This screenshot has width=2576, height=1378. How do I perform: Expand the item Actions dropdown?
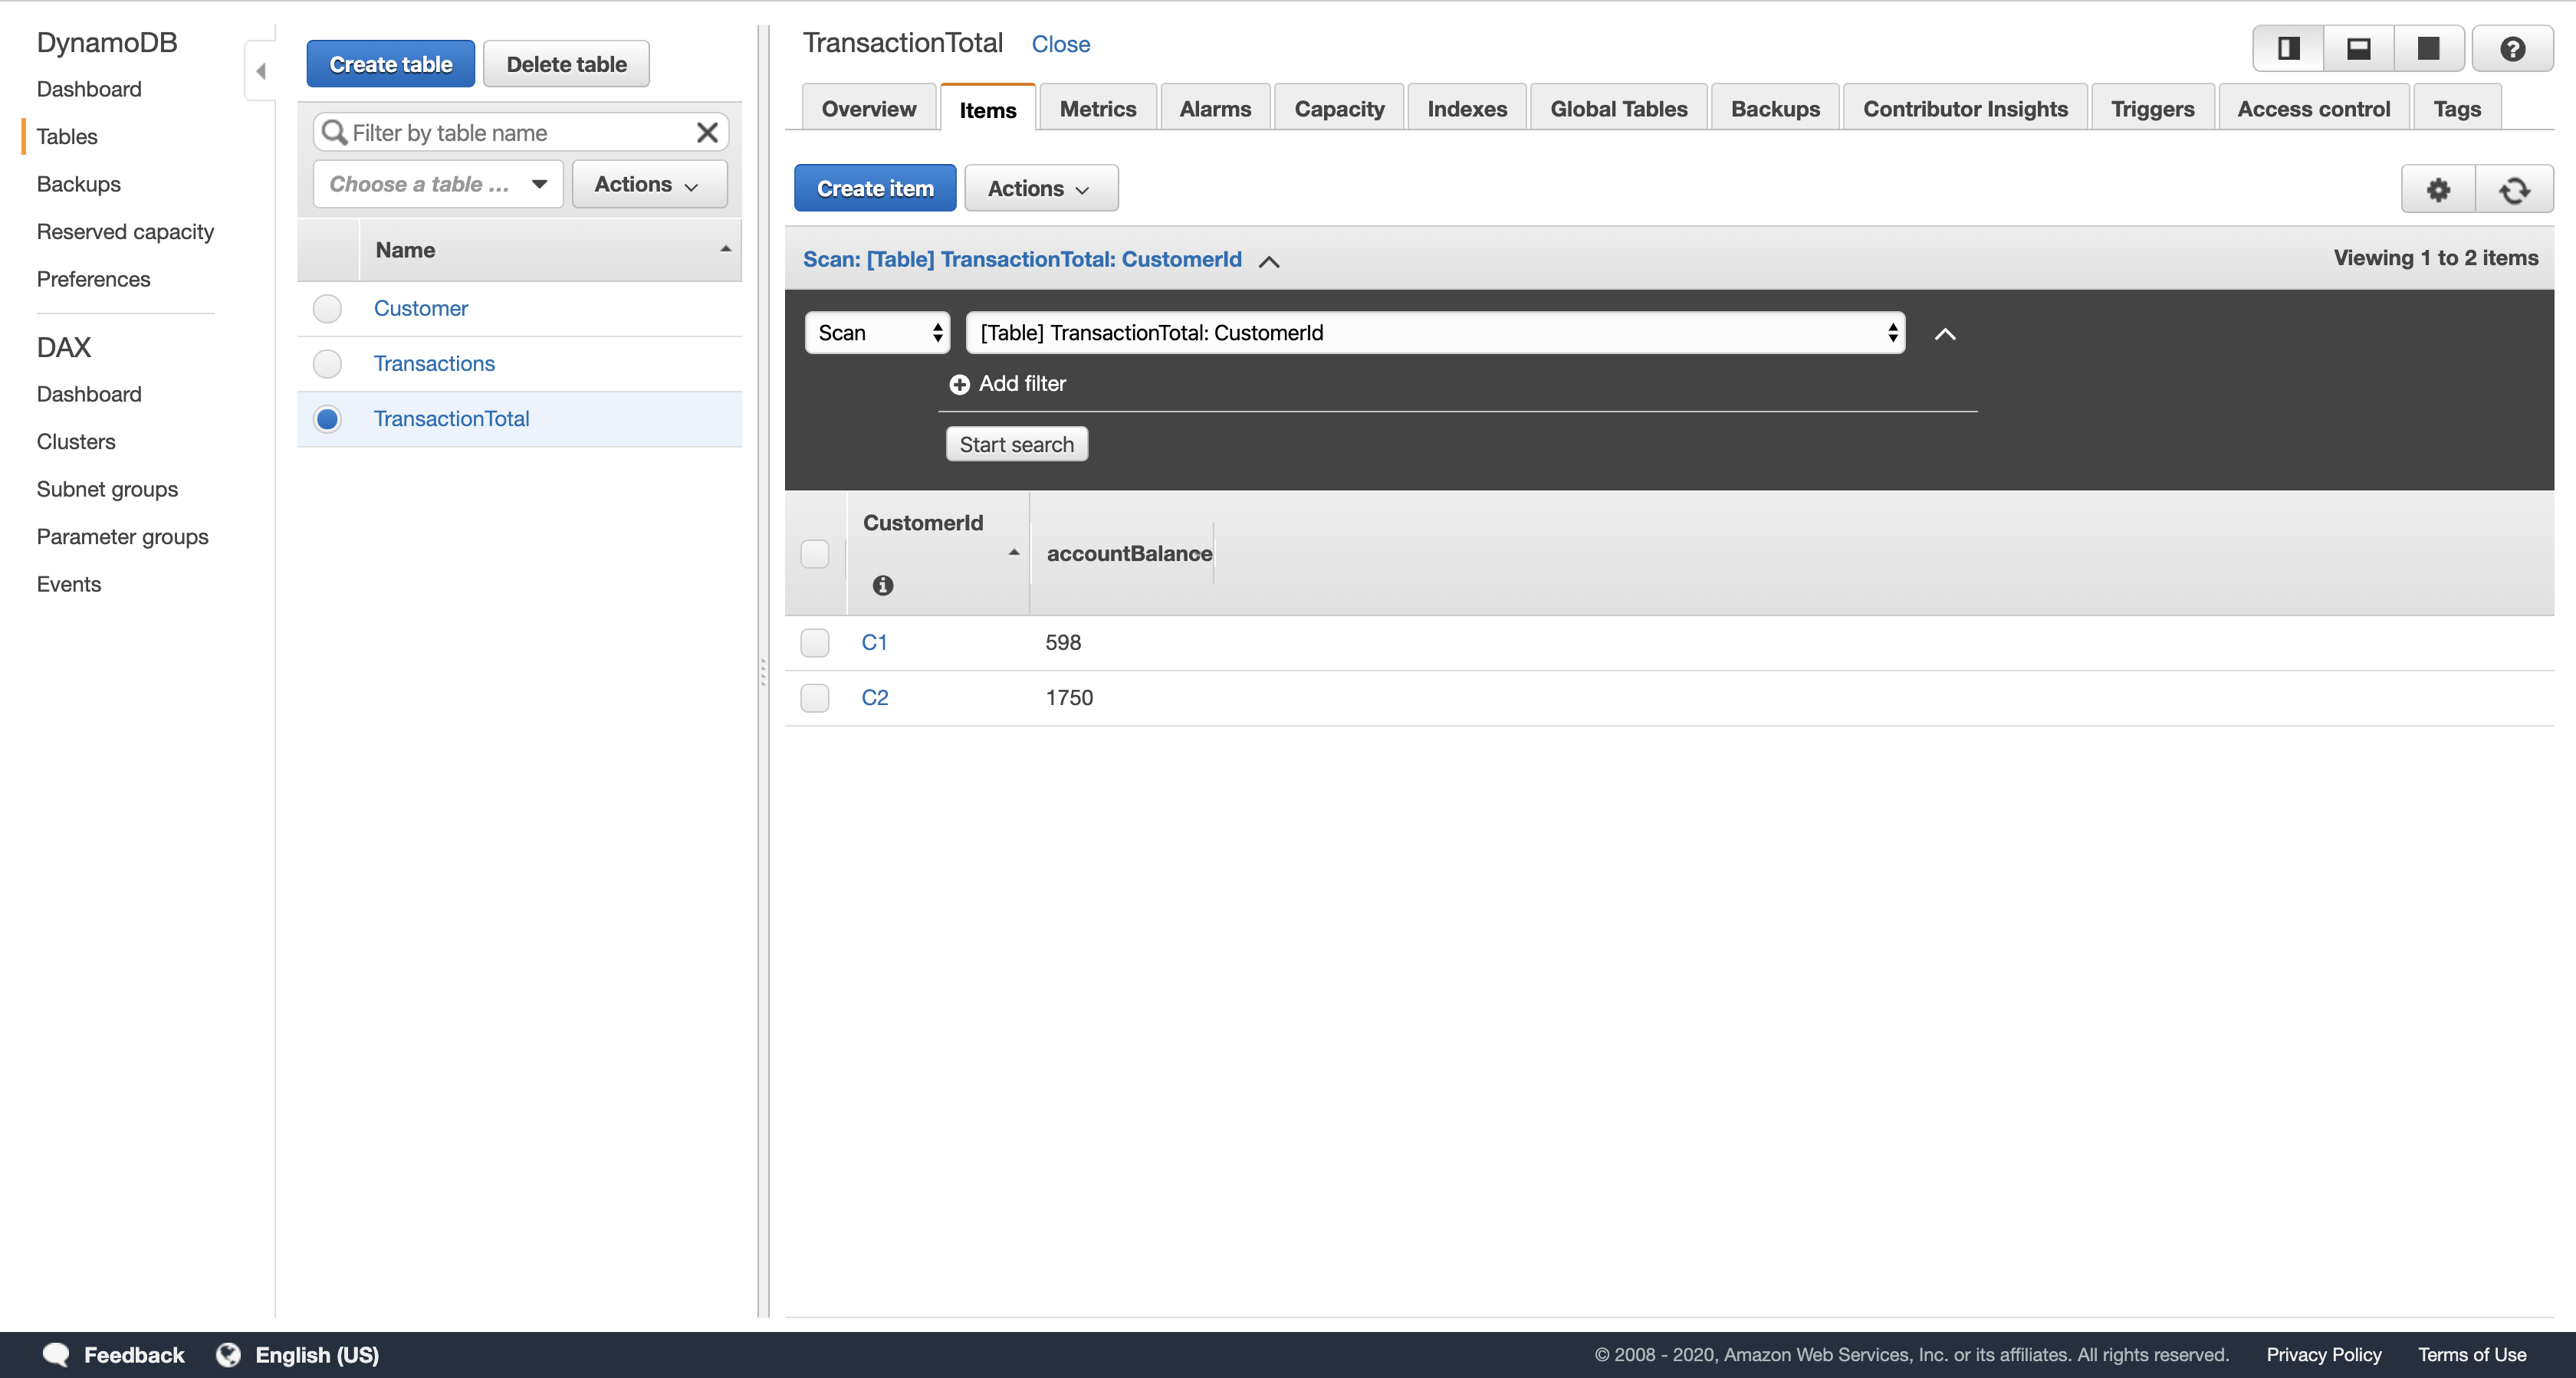point(1040,189)
